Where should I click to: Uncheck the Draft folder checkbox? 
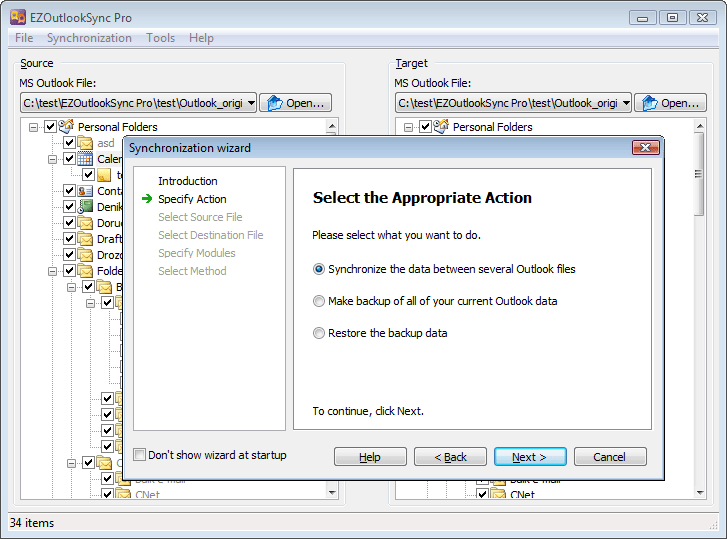(x=69, y=239)
